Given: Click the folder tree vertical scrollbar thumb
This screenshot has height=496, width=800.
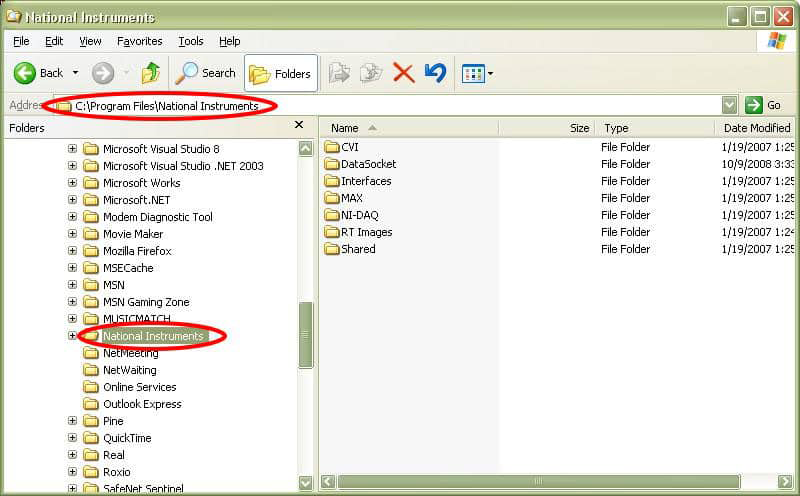Looking at the screenshot, I should [x=306, y=335].
